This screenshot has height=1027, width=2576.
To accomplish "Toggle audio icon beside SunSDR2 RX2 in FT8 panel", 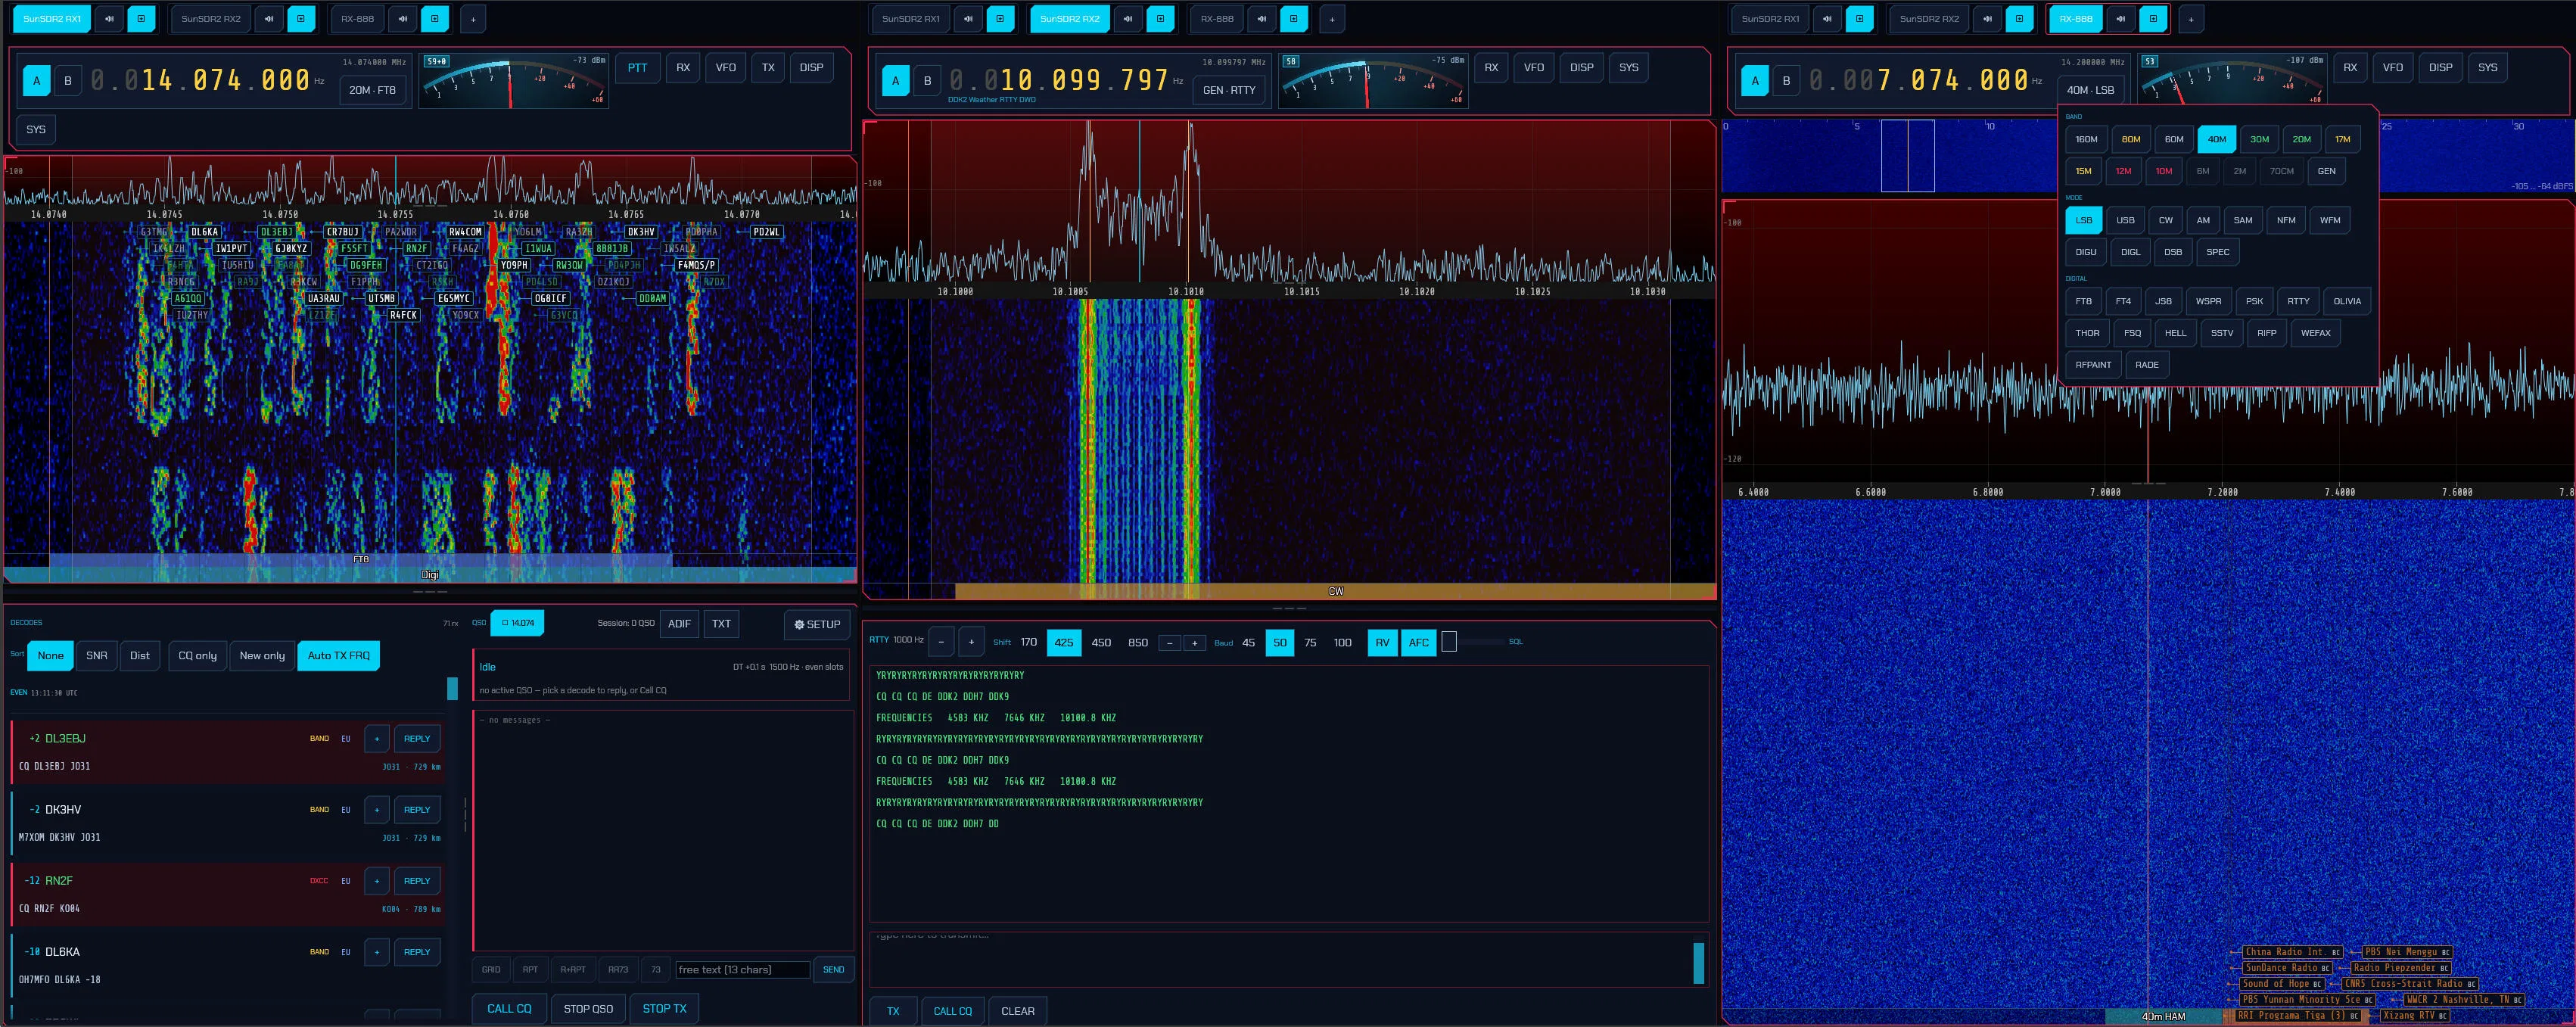I will pos(269,19).
